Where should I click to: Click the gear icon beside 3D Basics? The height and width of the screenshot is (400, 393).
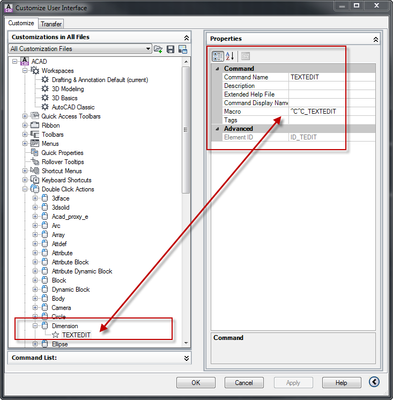(x=45, y=98)
